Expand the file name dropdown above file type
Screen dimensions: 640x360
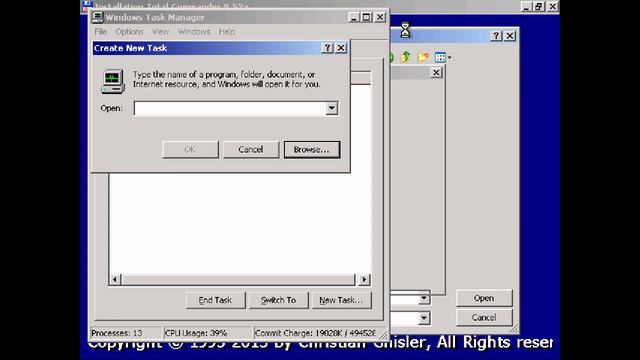[424, 299]
